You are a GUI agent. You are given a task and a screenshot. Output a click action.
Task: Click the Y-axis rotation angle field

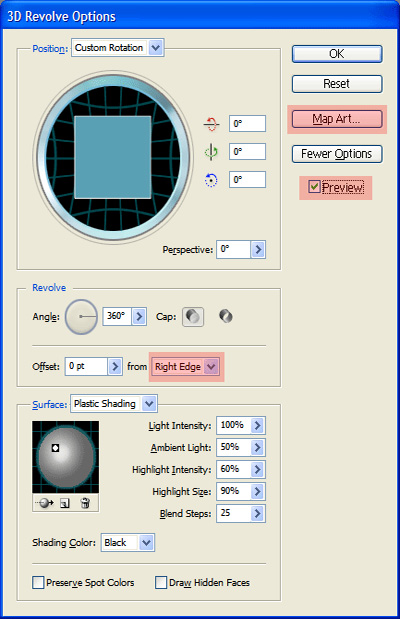pyautogui.click(x=247, y=152)
